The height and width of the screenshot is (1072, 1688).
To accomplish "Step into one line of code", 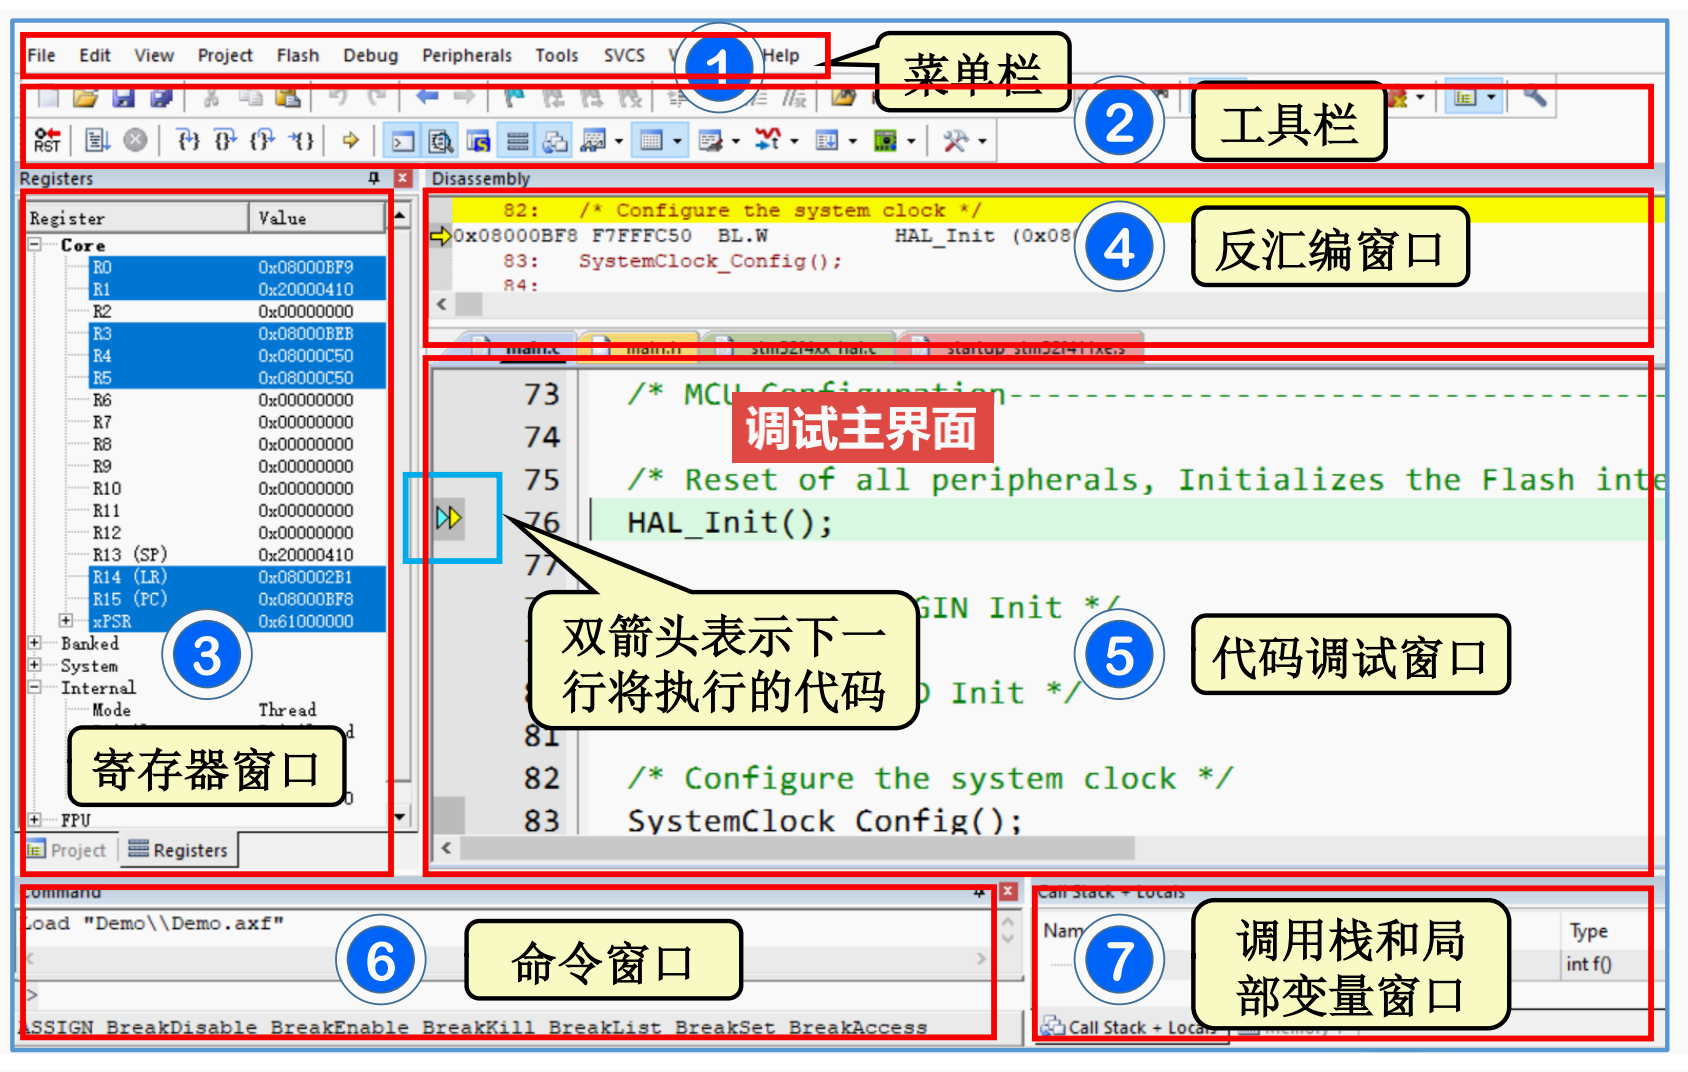I will coord(188,140).
